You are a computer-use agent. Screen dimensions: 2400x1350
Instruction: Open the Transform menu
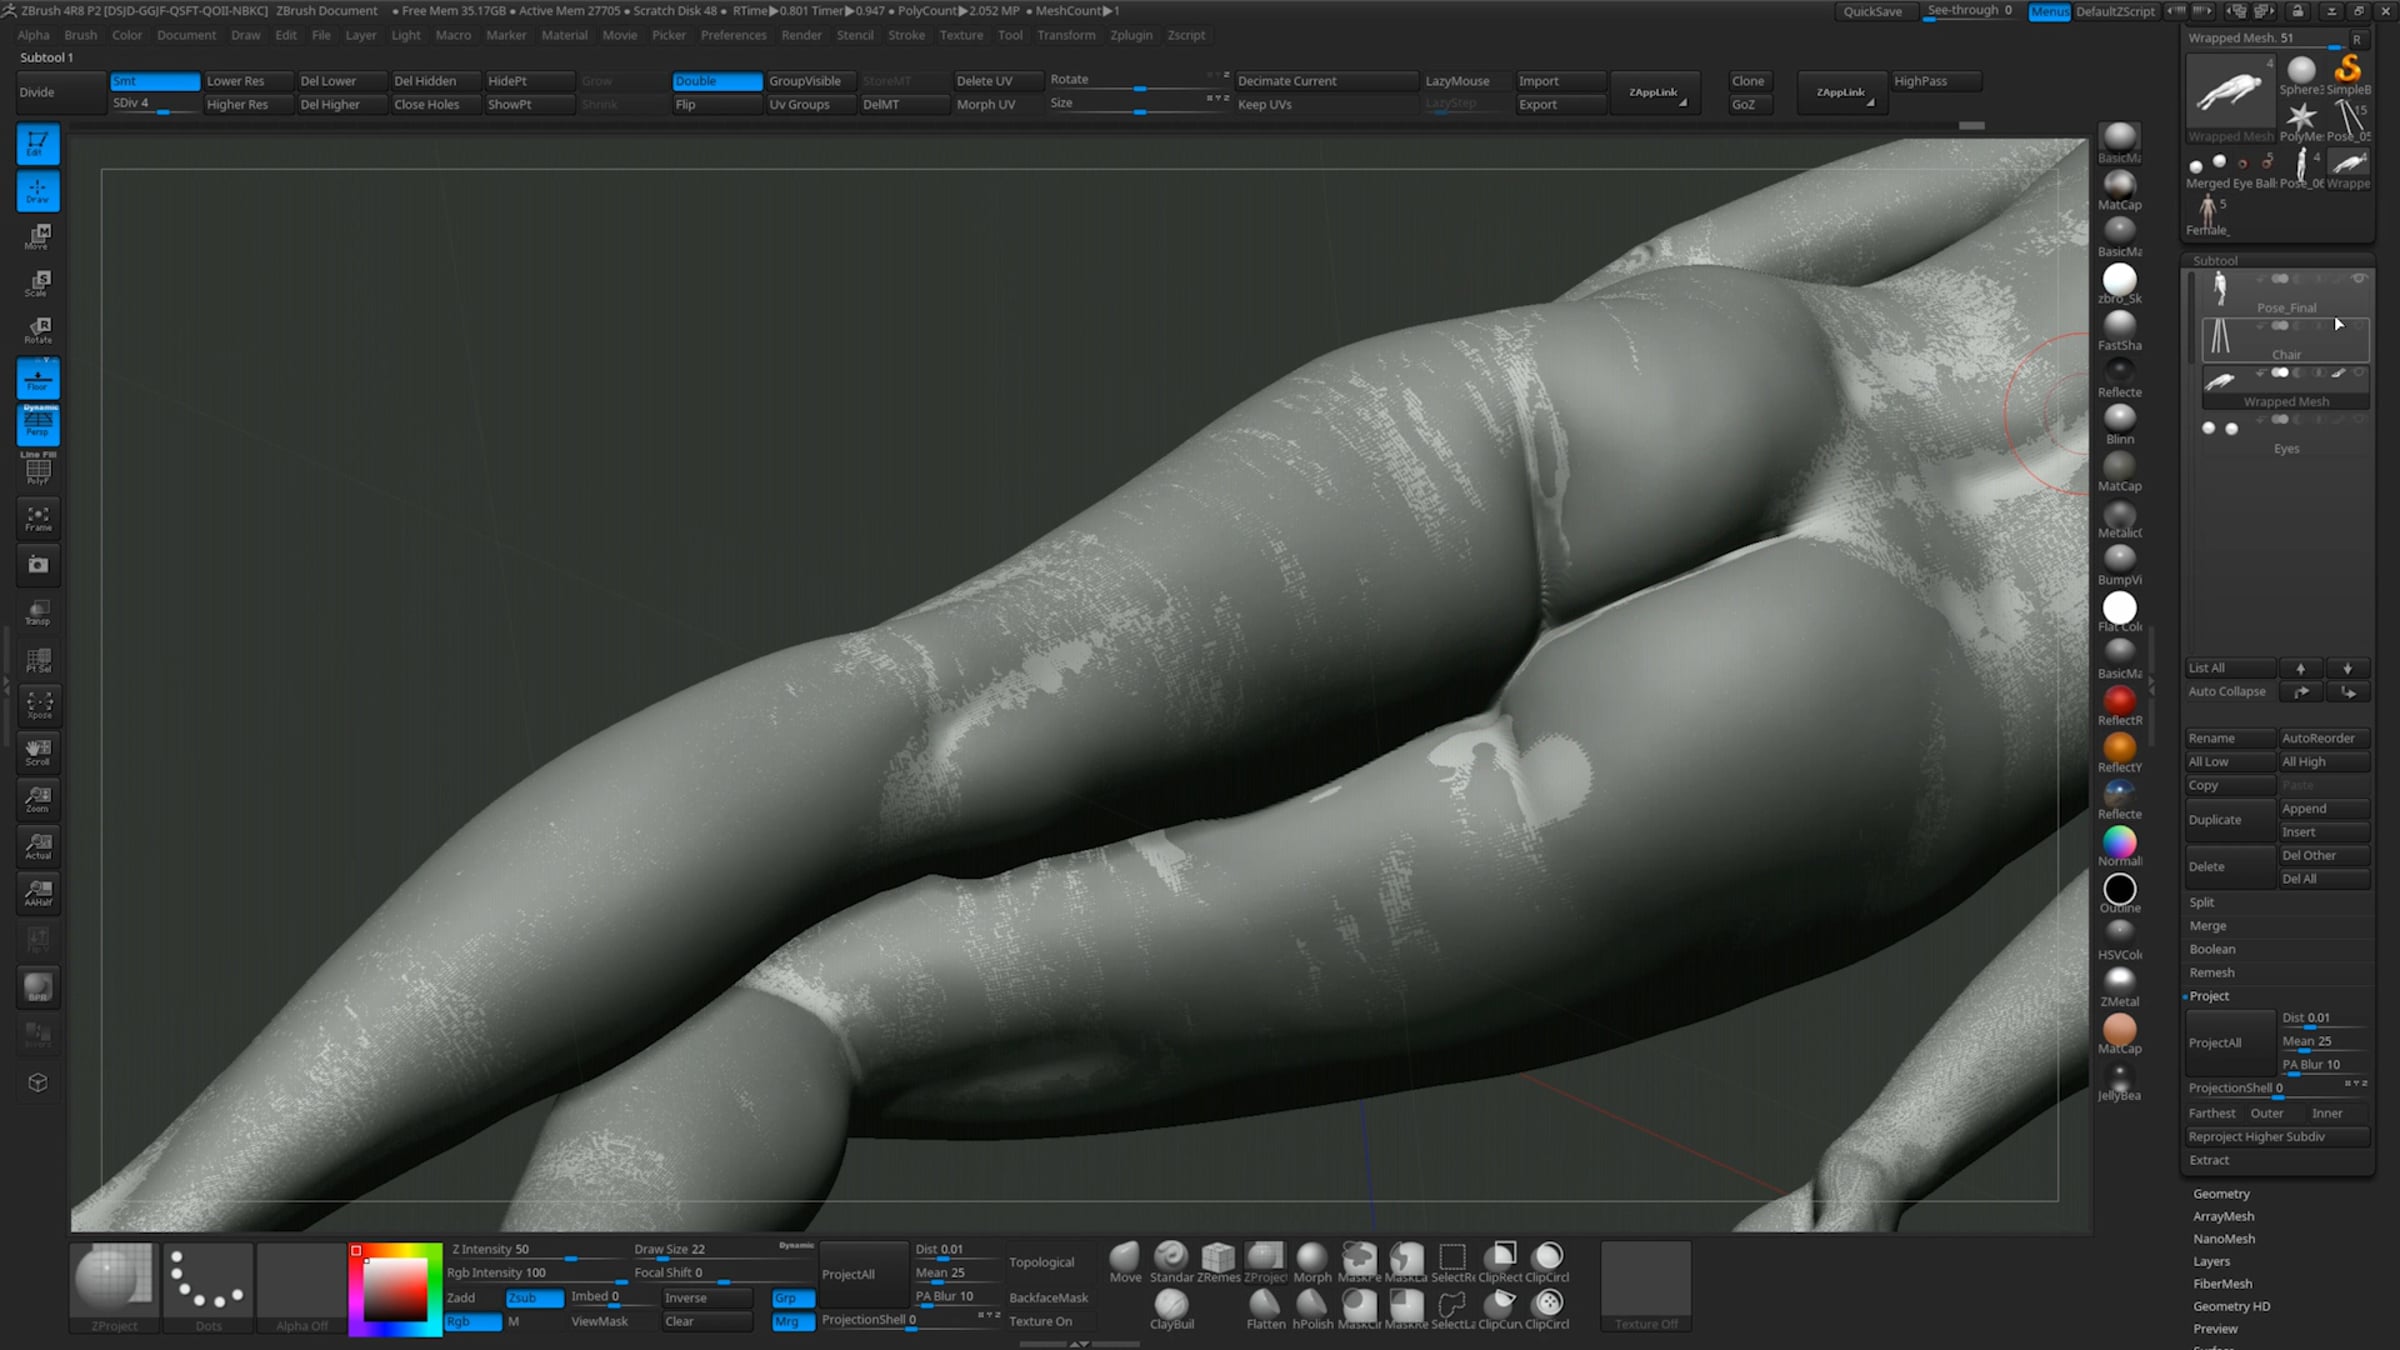click(x=1065, y=35)
